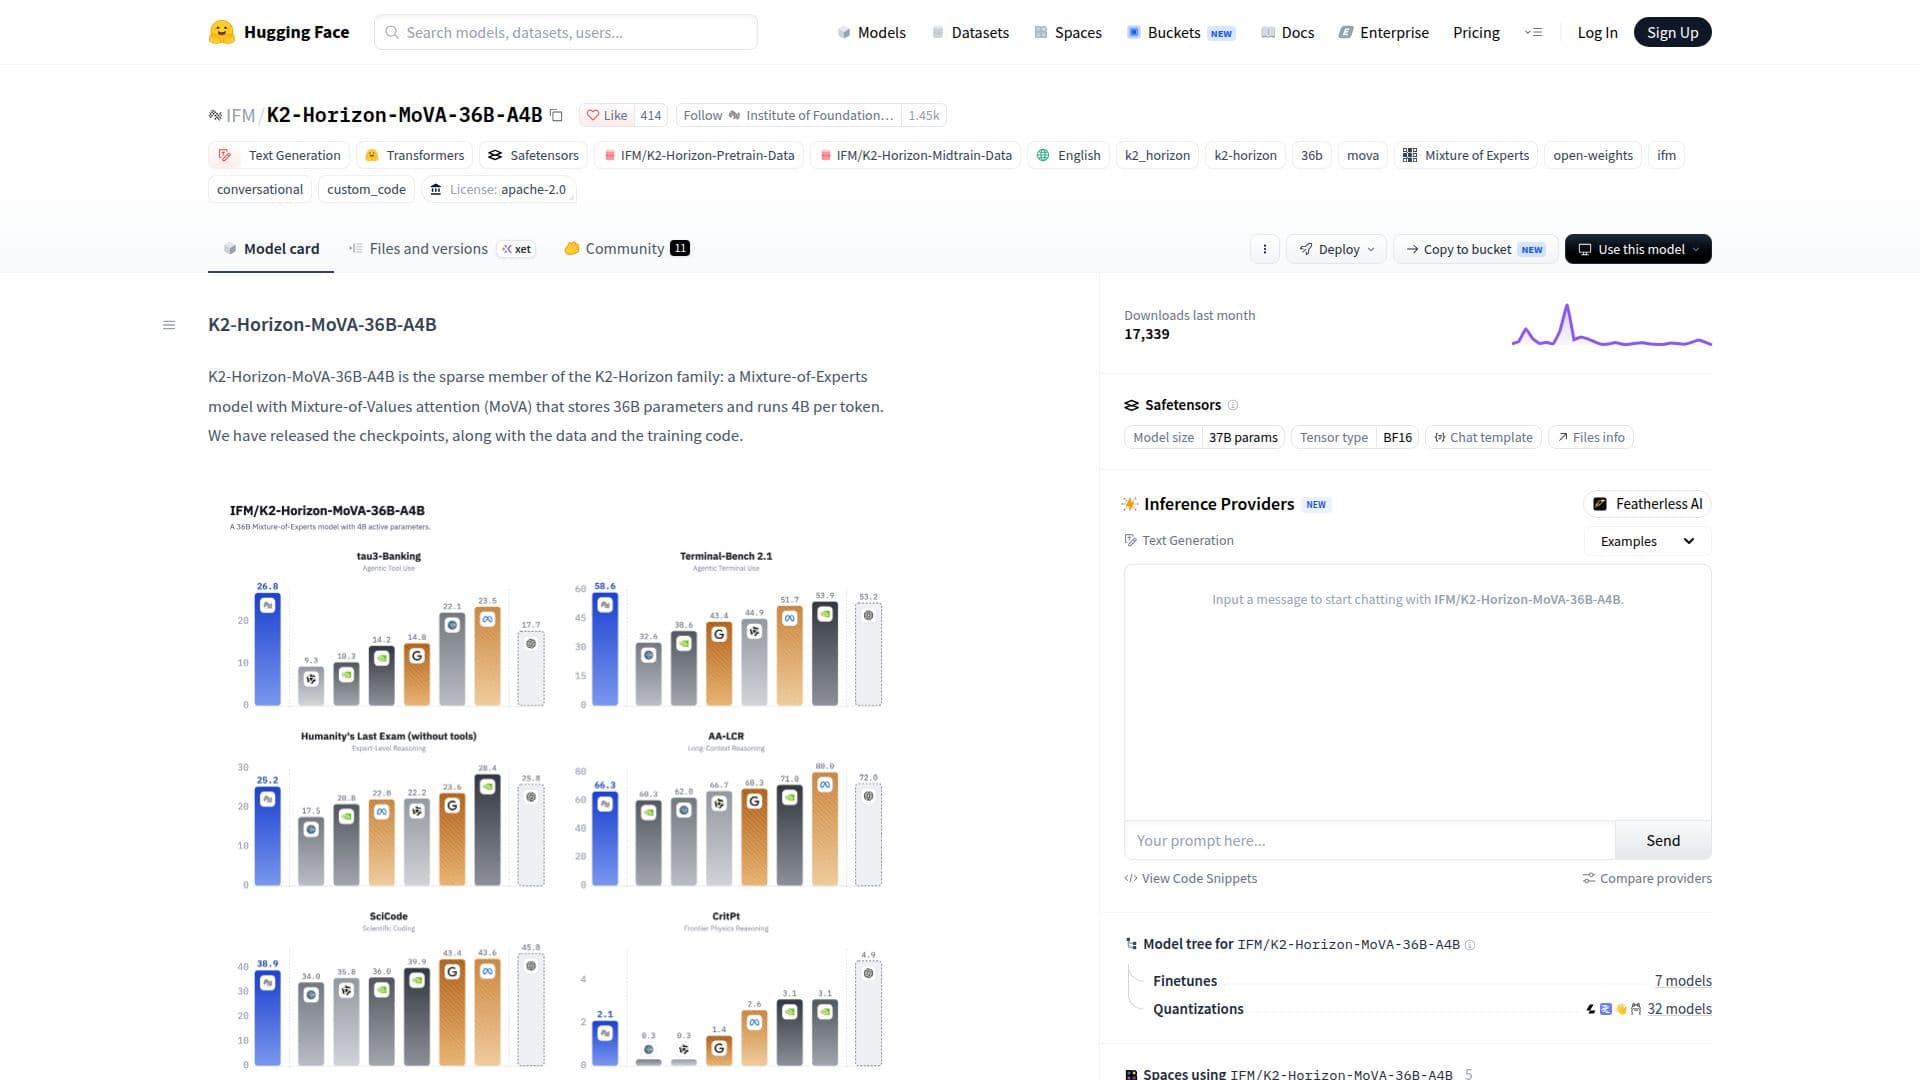Switch to the Model card tab
Screen dimensions: 1920x1080
tap(271, 249)
